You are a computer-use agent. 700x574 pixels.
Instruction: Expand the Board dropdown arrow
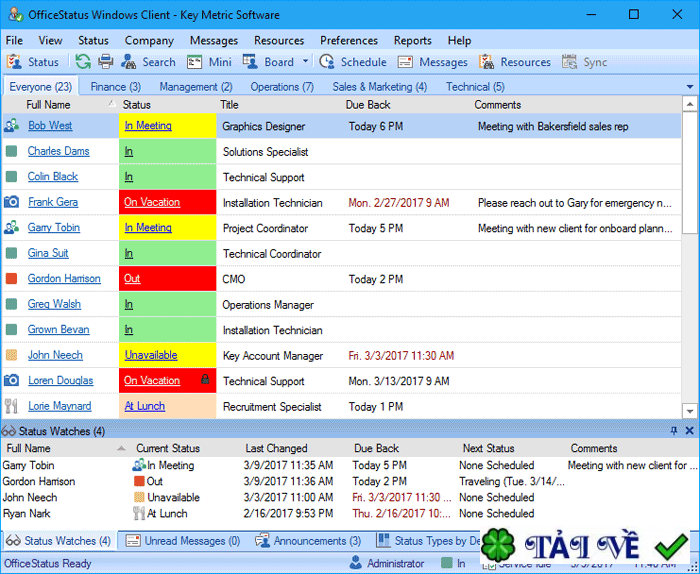tap(304, 62)
